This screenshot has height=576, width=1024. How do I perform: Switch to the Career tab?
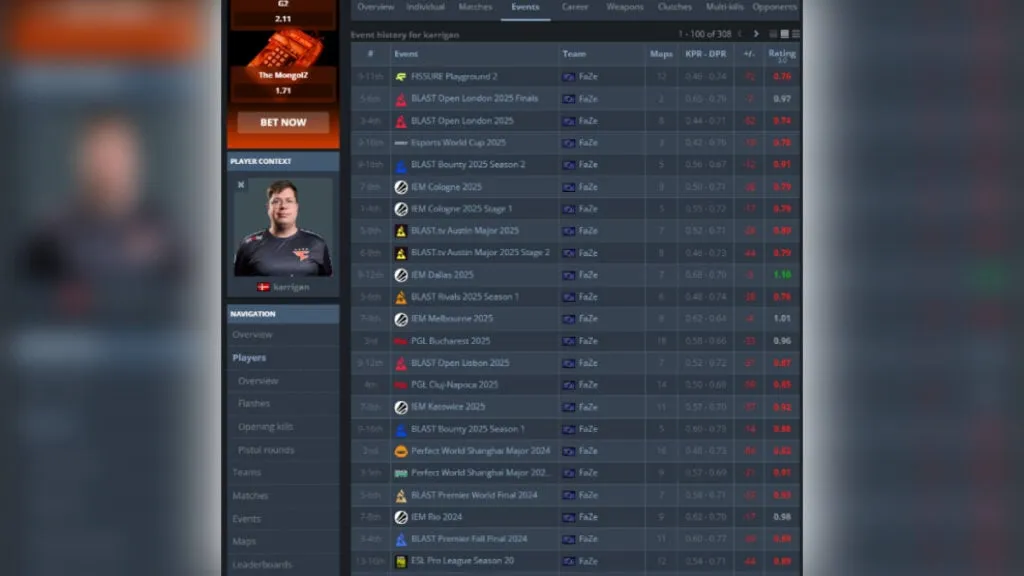pyautogui.click(x=575, y=7)
